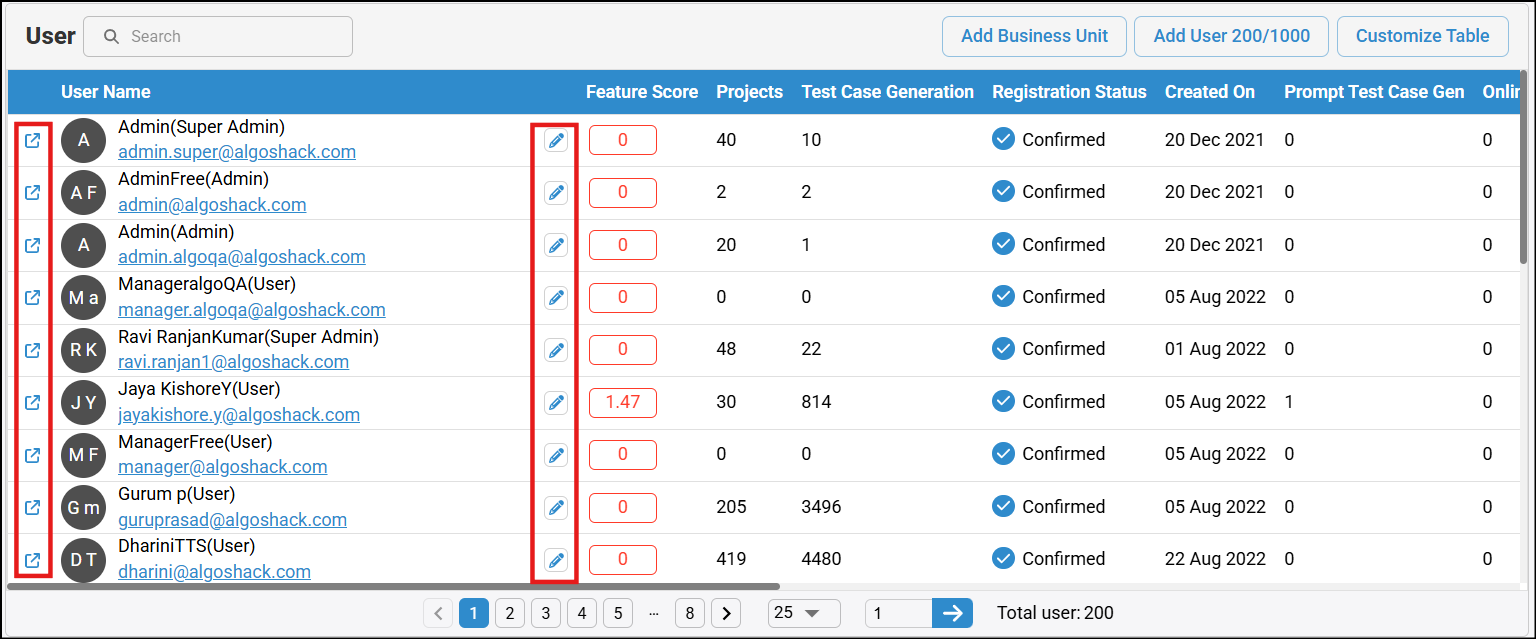The image size is (1536, 639).
Task: Click edit pencil for AdminFree(Admin) user
Action: (556, 193)
